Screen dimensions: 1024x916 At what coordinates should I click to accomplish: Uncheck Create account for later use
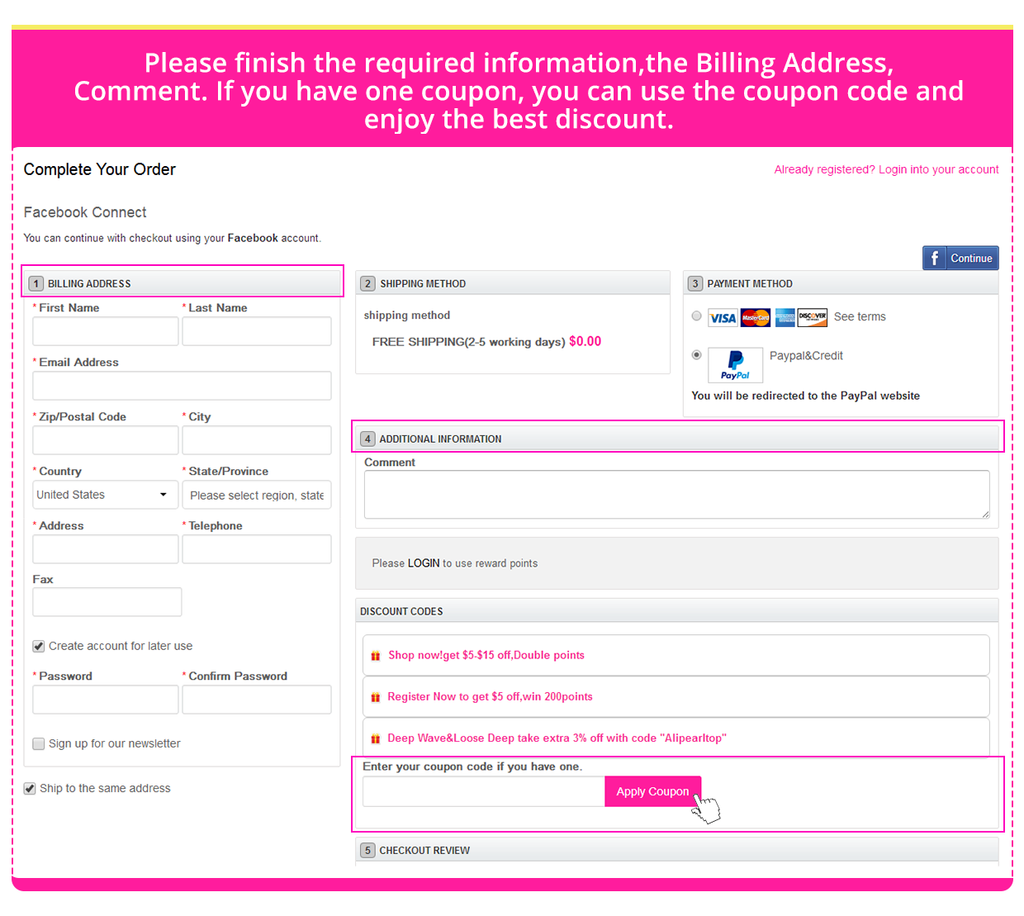[39, 646]
